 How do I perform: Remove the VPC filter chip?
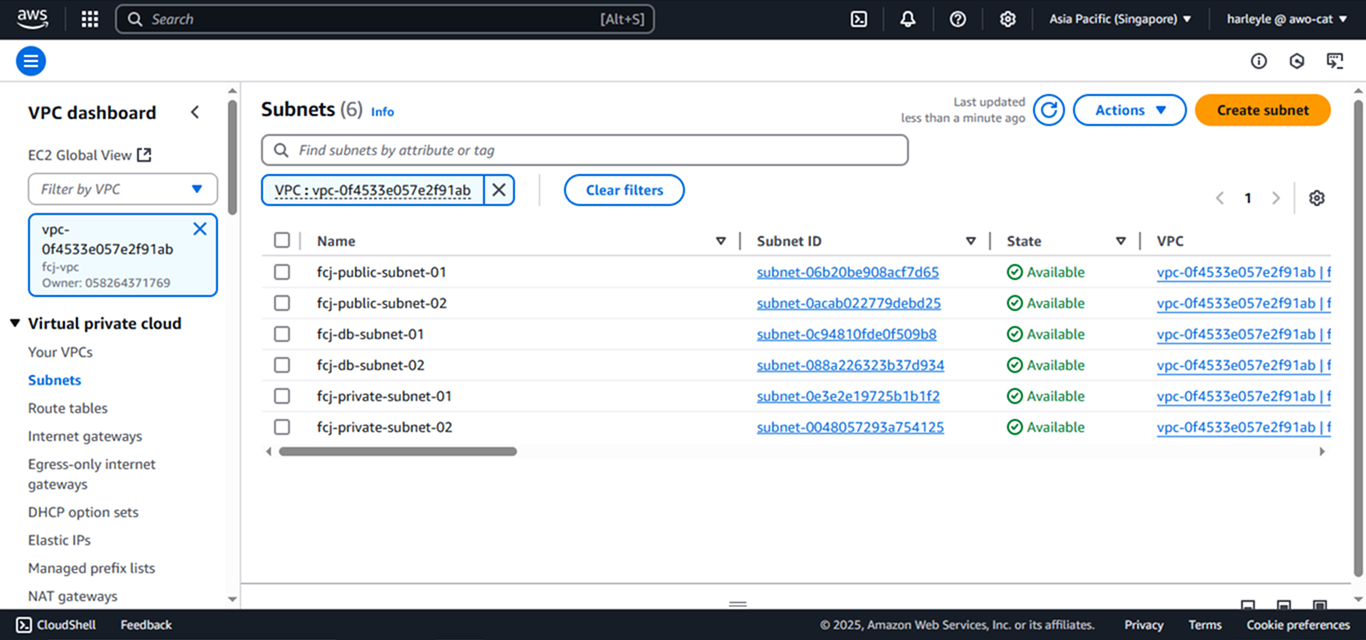point(499,190)
